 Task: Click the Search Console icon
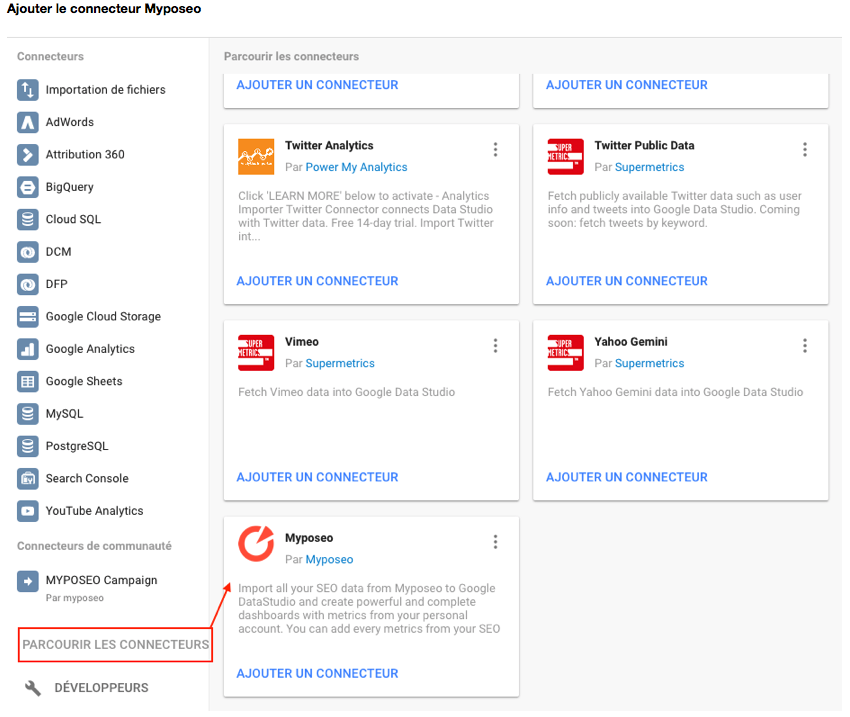point(28,479)
